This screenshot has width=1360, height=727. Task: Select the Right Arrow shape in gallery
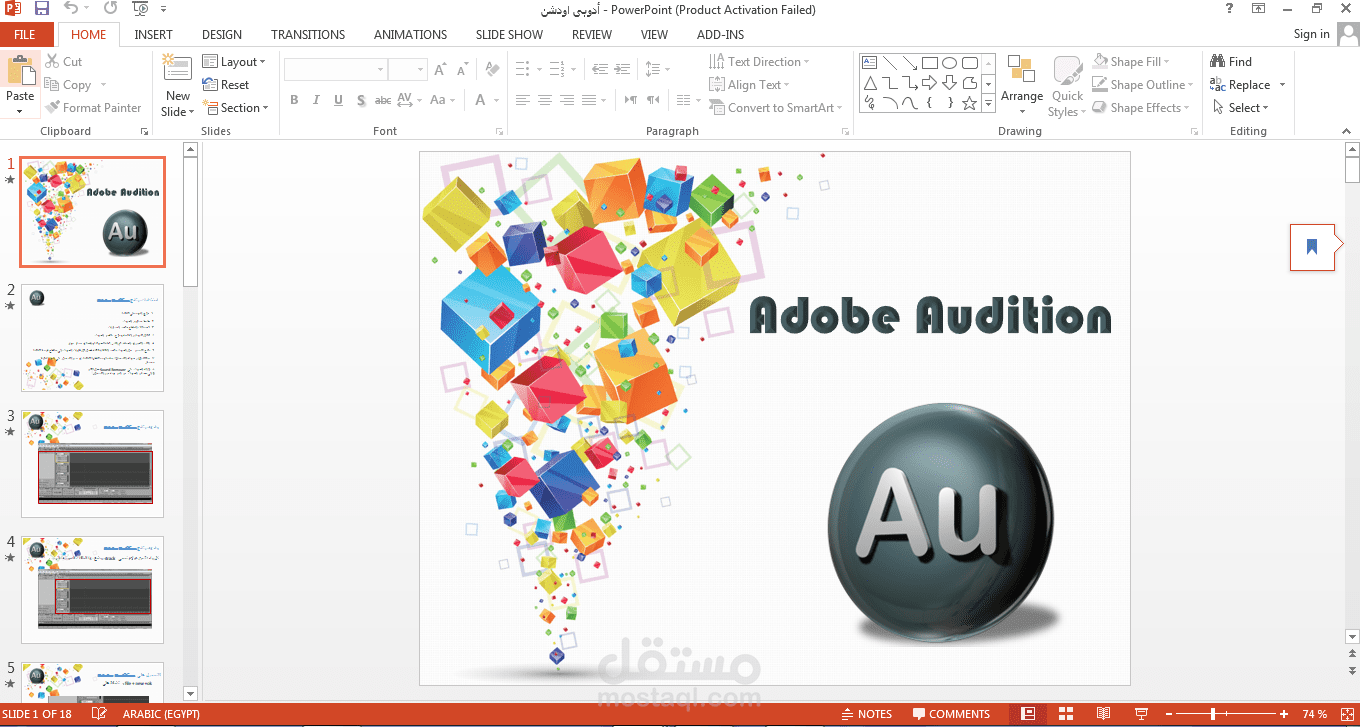930,82
